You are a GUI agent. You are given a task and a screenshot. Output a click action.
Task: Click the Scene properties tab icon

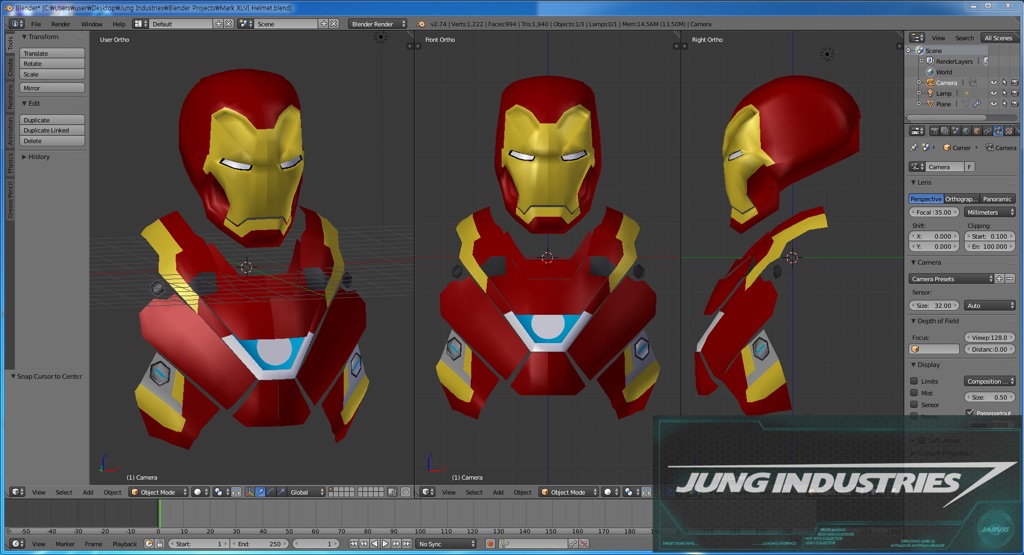[955, 131]
